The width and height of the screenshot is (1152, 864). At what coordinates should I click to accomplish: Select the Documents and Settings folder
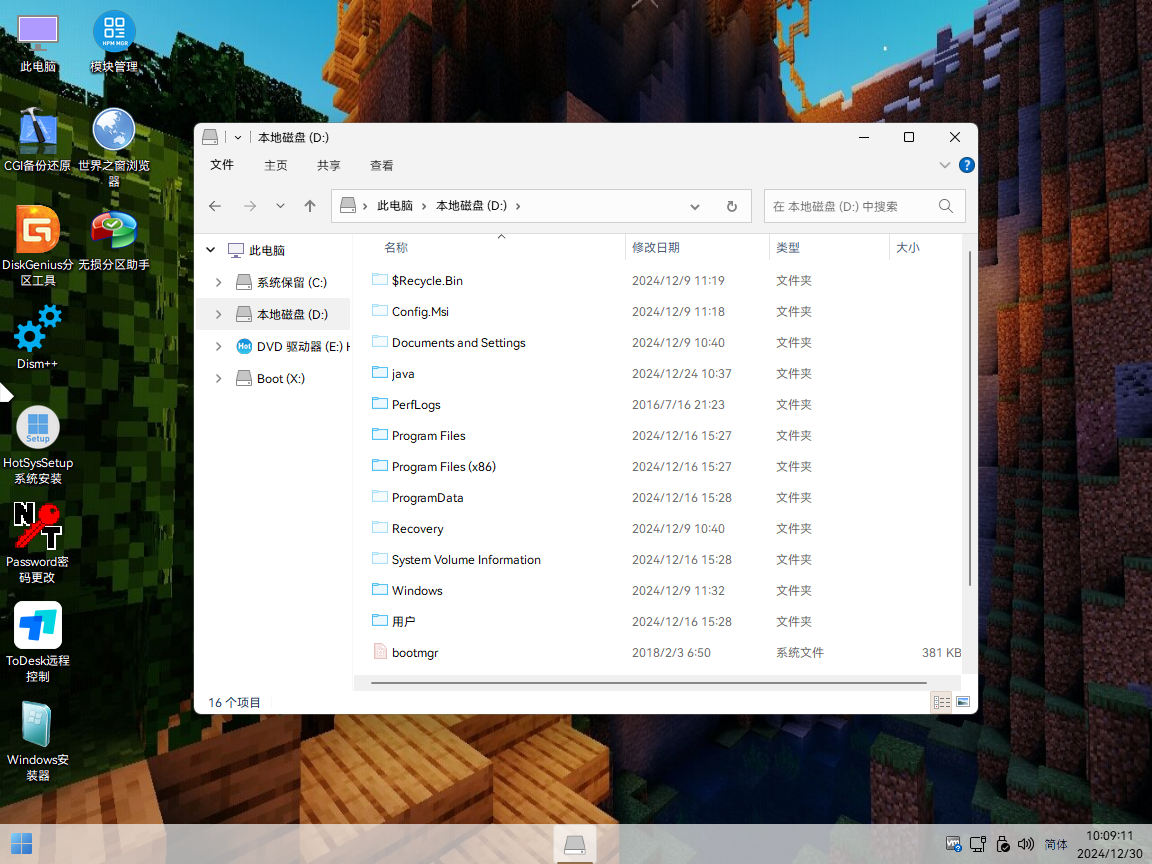458,342
